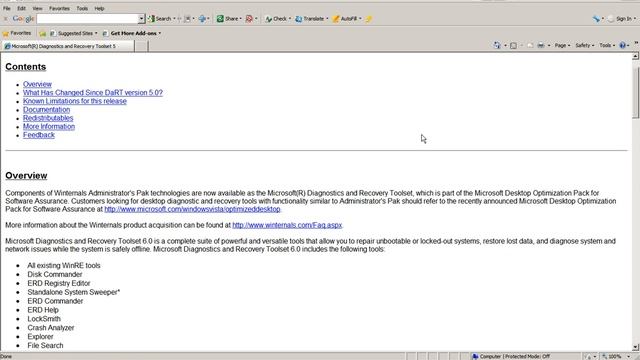Follow the Redistributables link
Viewport: 640px width, 360px height.
tap(48, 118)
